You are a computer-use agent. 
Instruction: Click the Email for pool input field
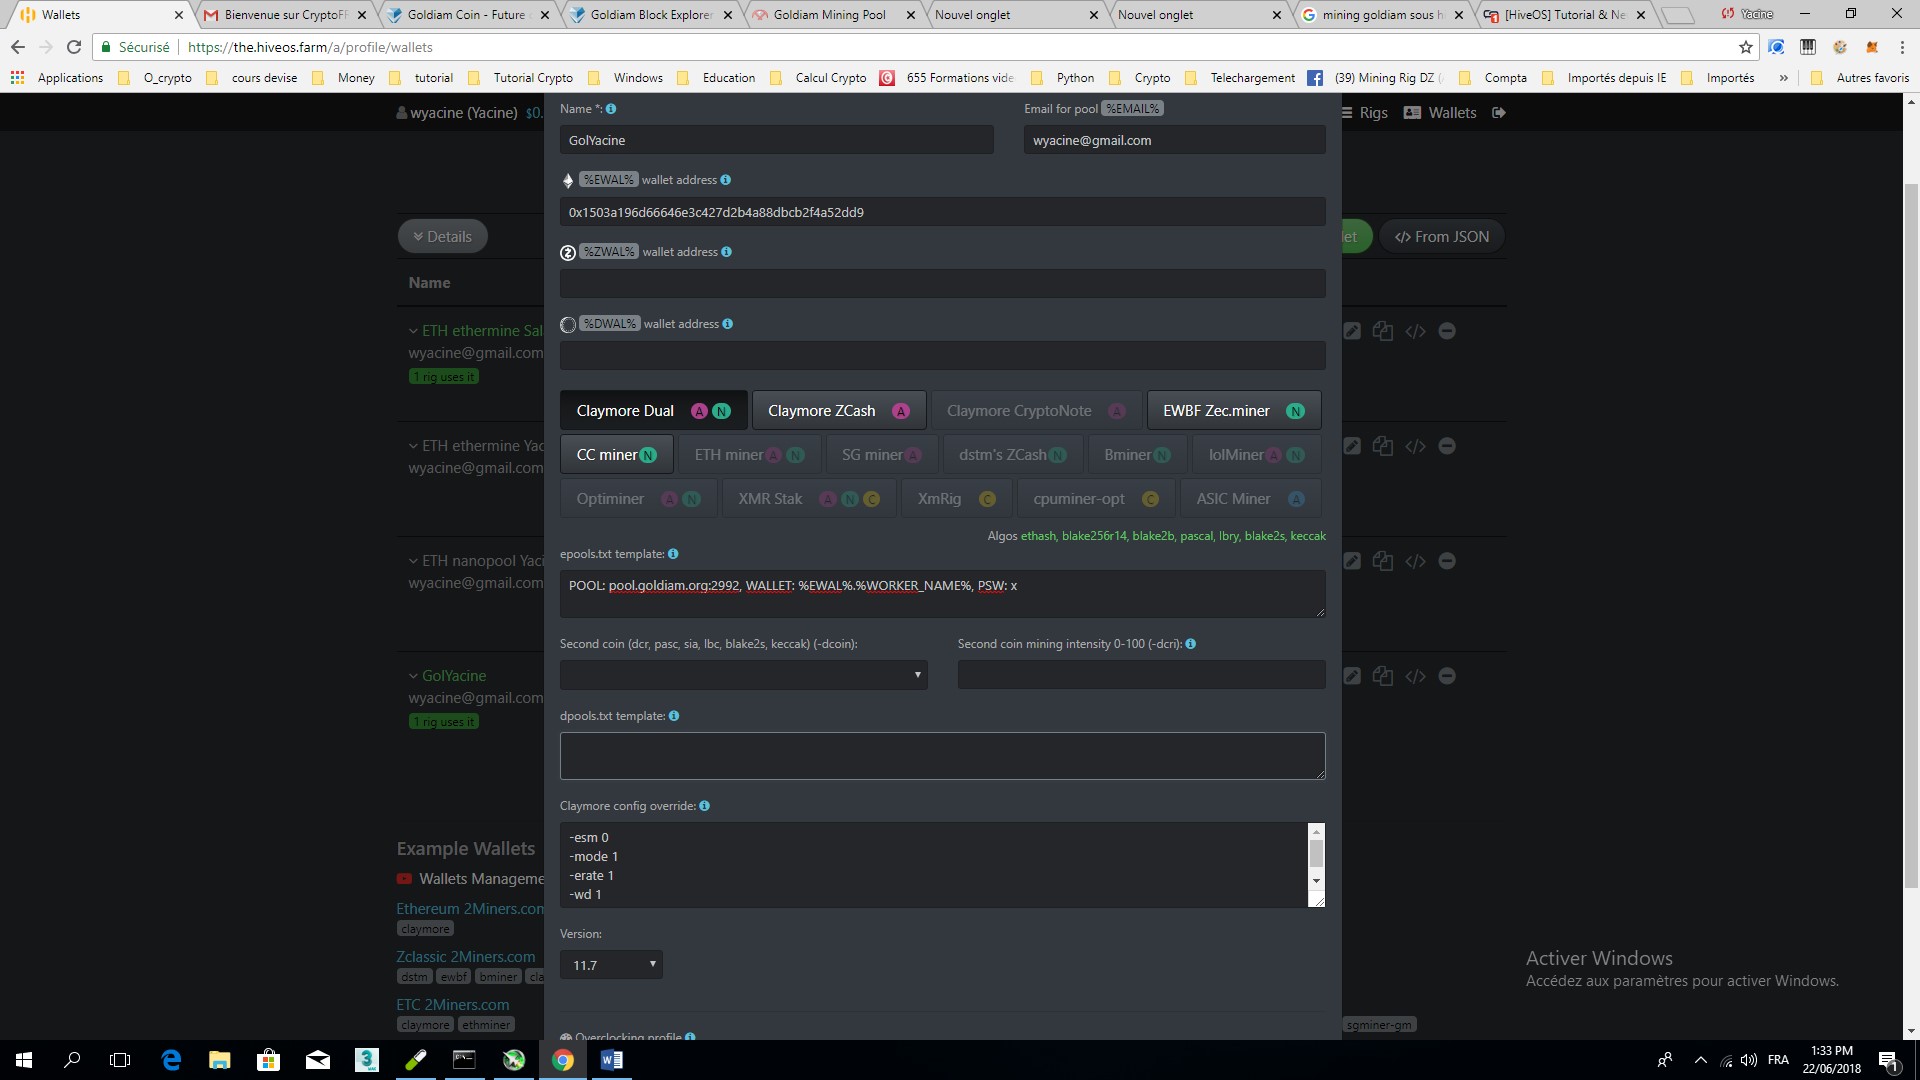click(1175, 141)
